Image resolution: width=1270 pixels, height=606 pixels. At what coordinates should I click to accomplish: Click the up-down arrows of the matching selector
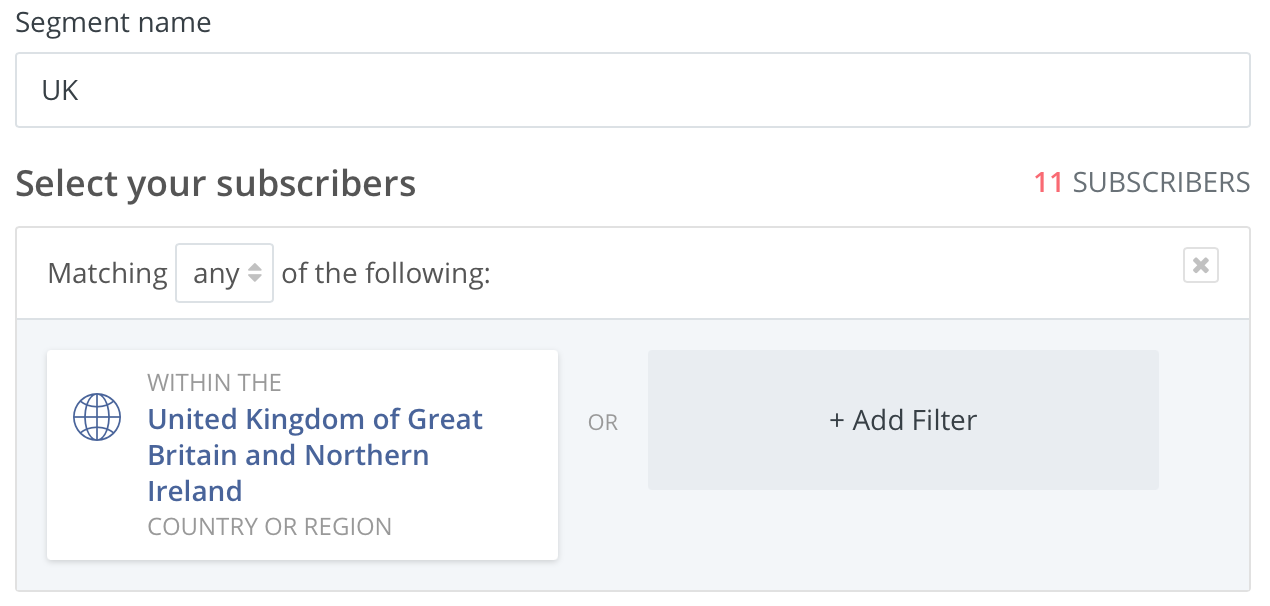(255, 273)
